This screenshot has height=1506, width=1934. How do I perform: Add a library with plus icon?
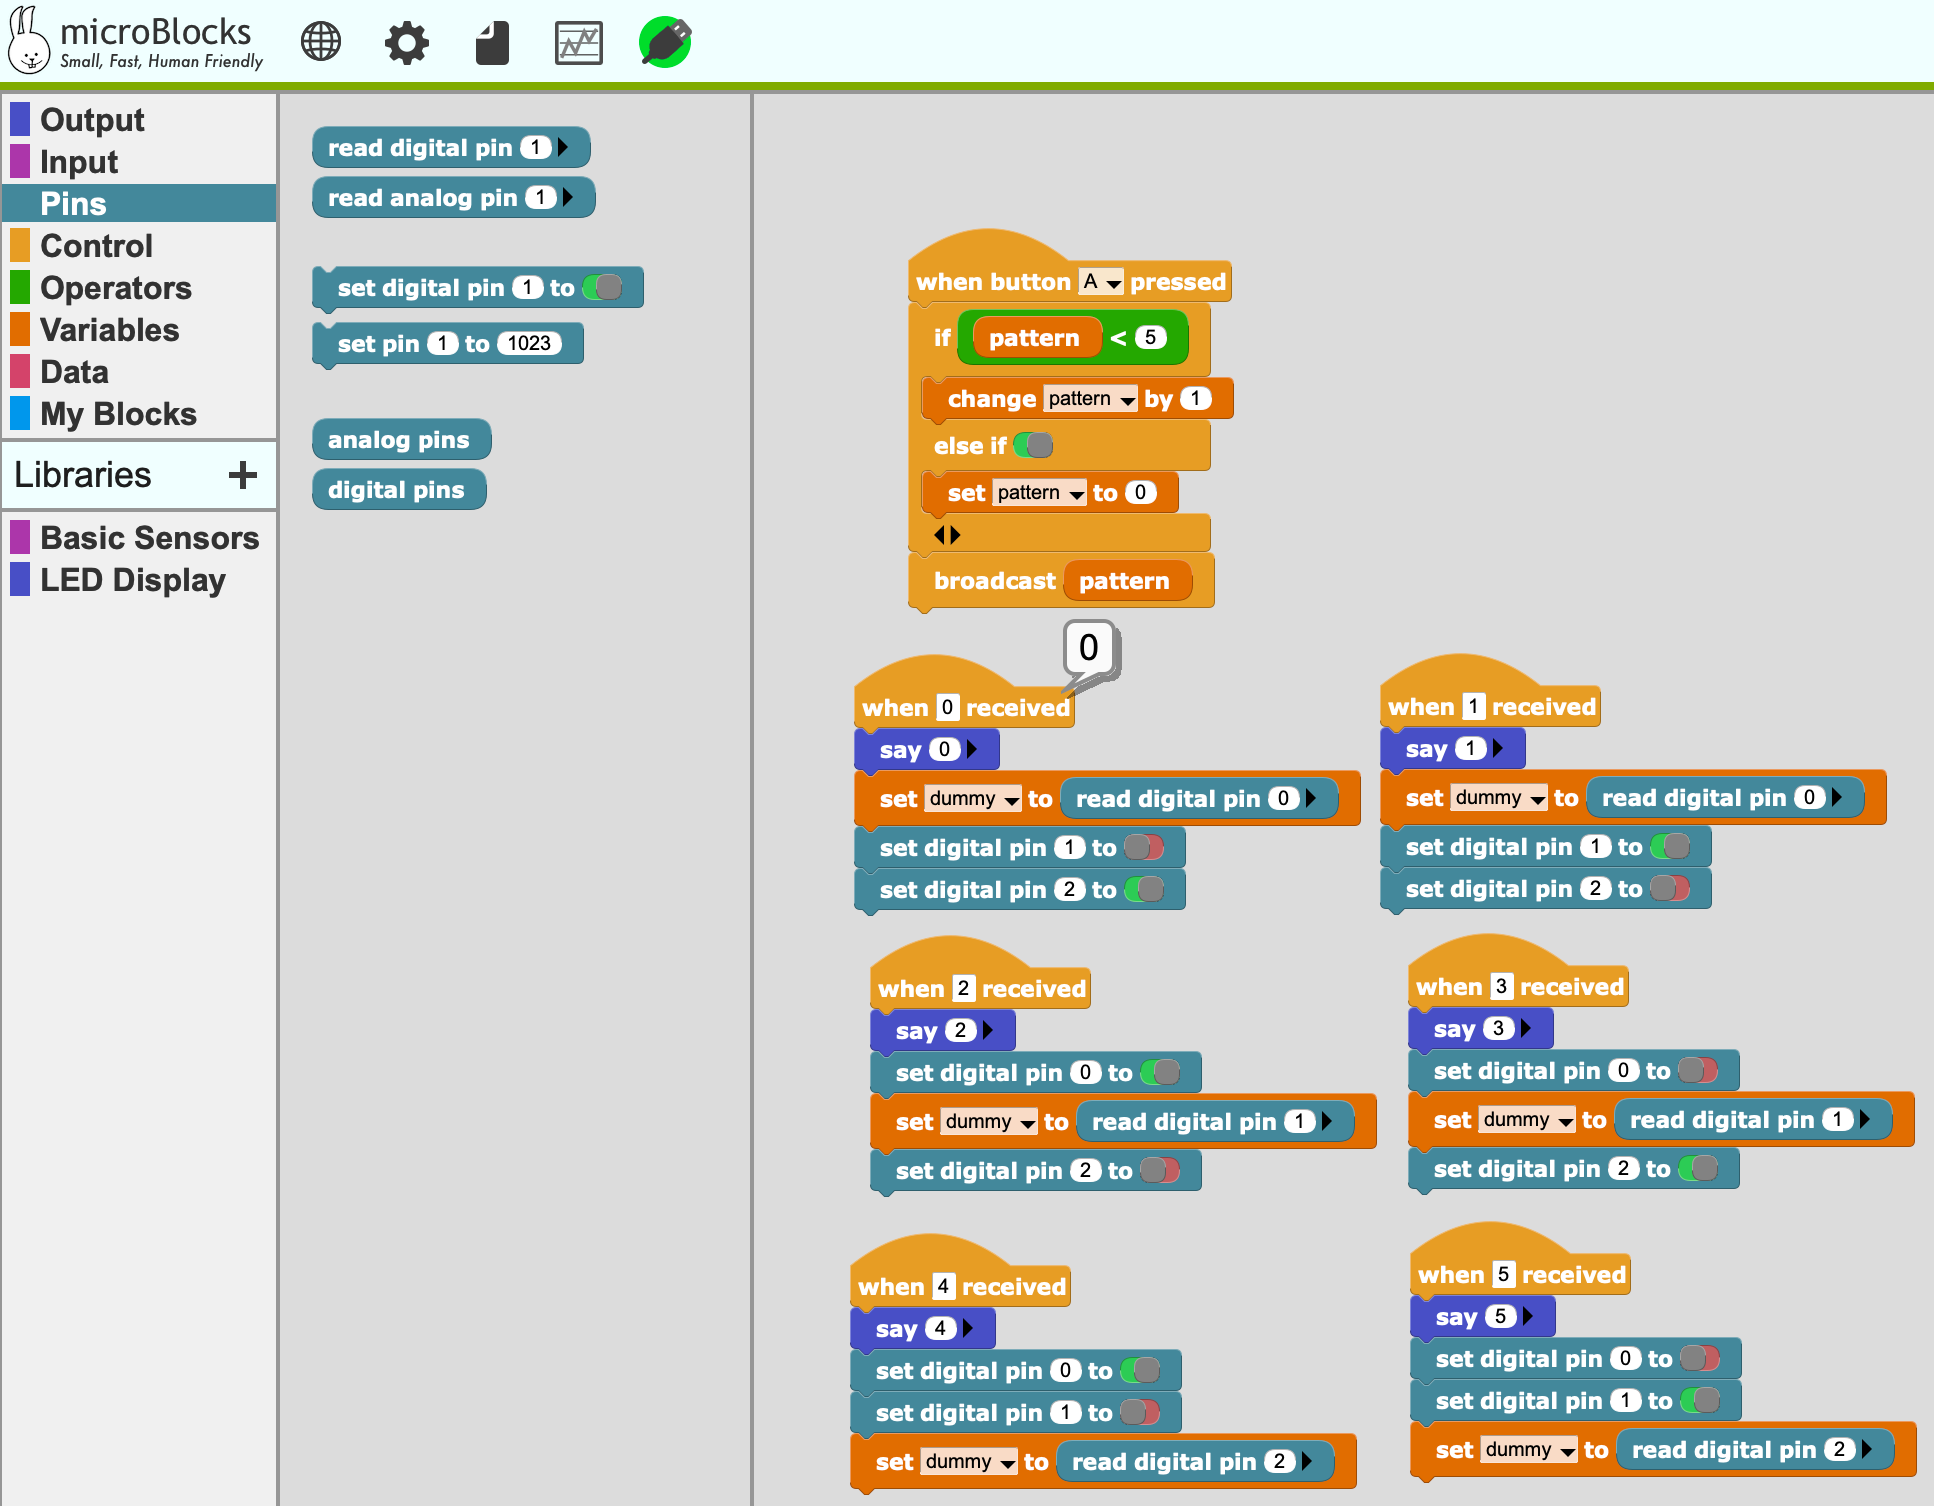(x=242, y=475)
